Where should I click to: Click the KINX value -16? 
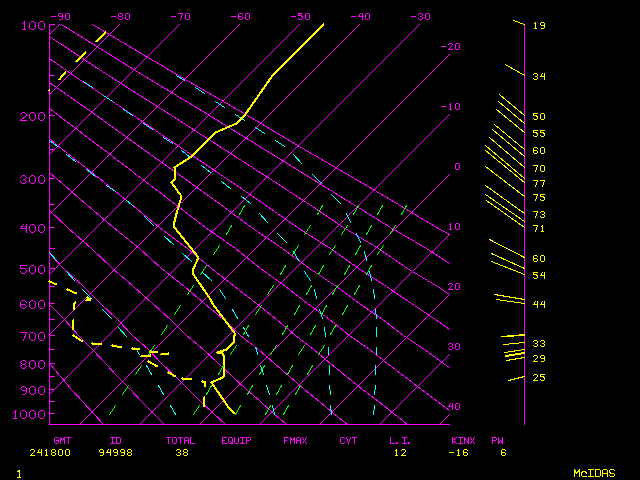click(x=460, y=452)
